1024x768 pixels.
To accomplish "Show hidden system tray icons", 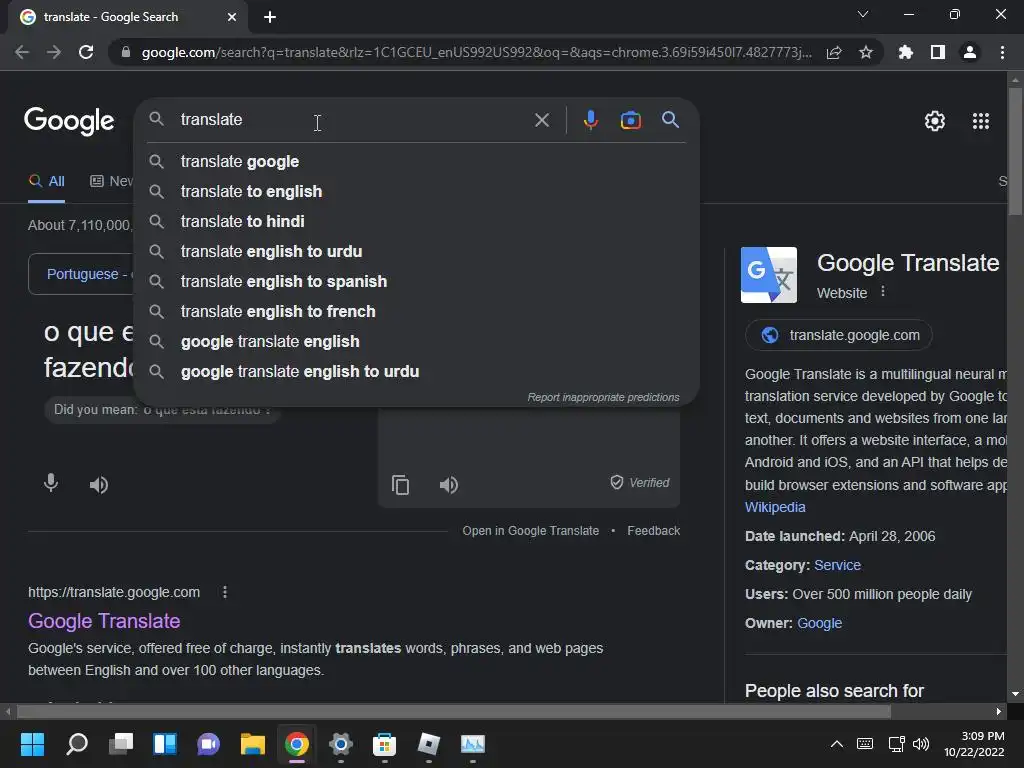I will [x=837, y=744].
